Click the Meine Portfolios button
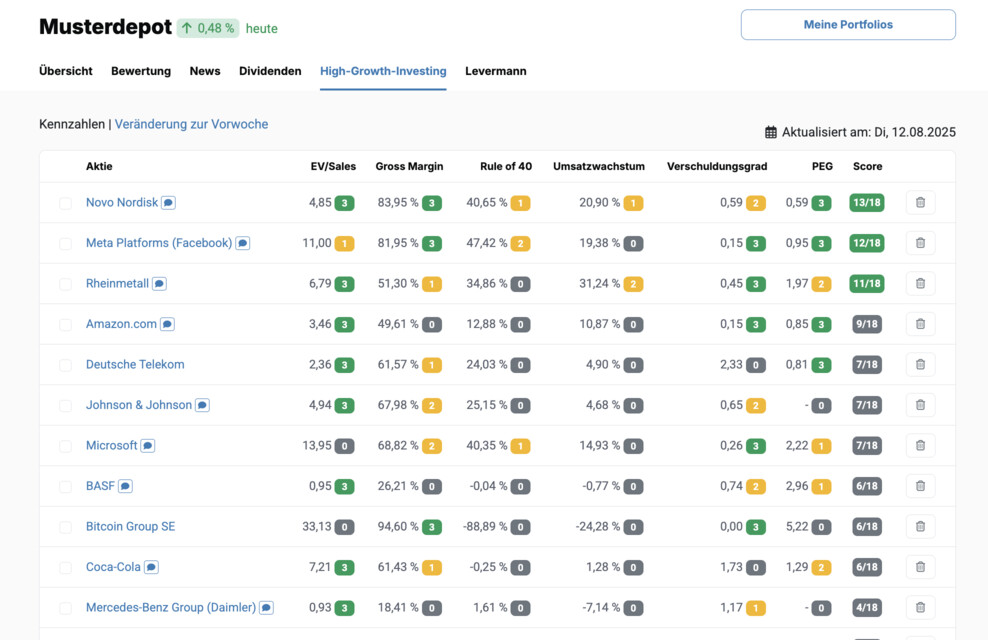 click(x=848, y=25)
